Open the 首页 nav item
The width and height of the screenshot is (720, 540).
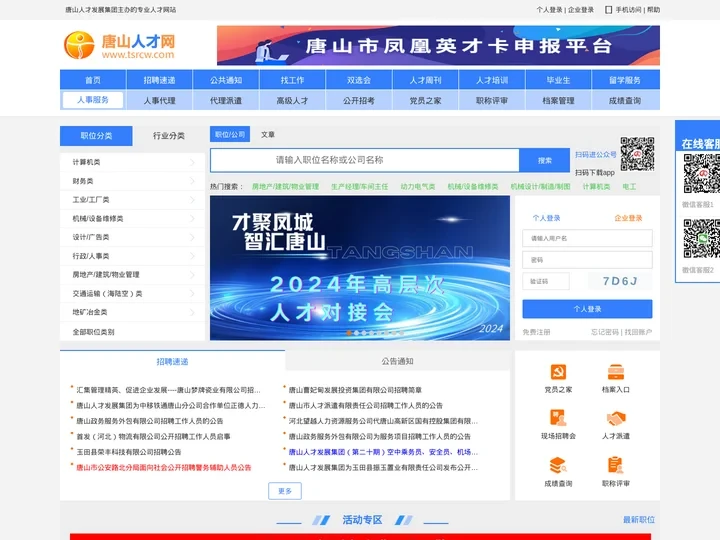(x=93, y=80)
